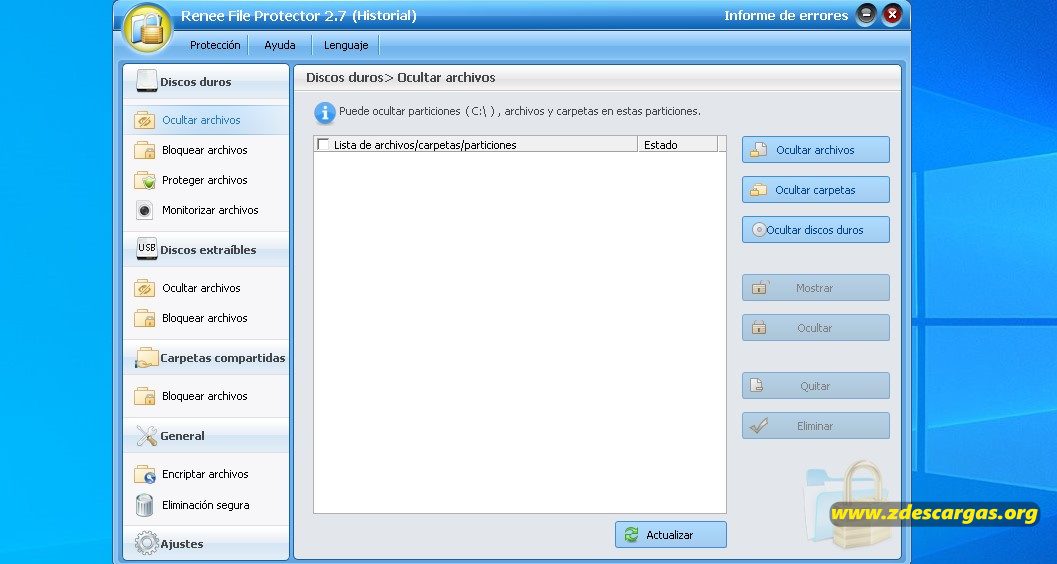Click the Actualizar refresh button
Image resolution: width=1057 pixels, height=564 pixels.
coord(671,534)
